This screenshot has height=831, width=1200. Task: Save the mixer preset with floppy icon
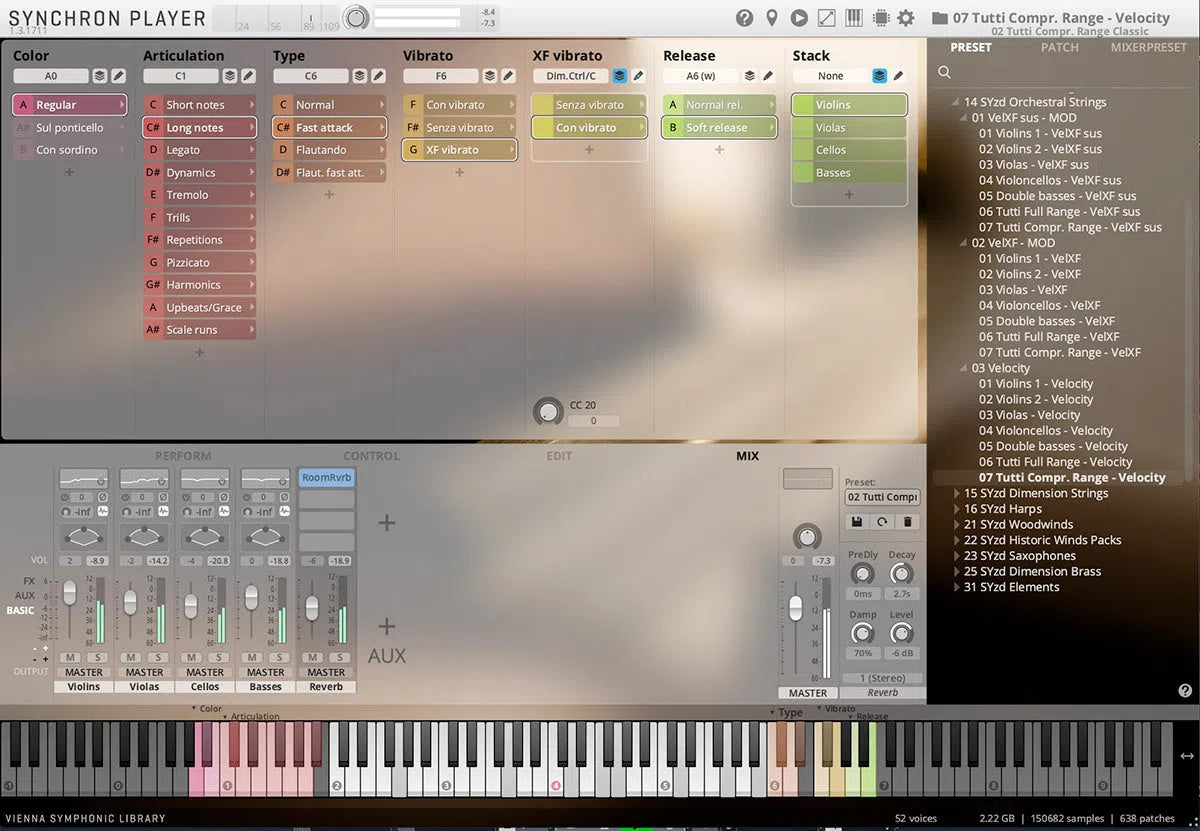click(857, 522)
